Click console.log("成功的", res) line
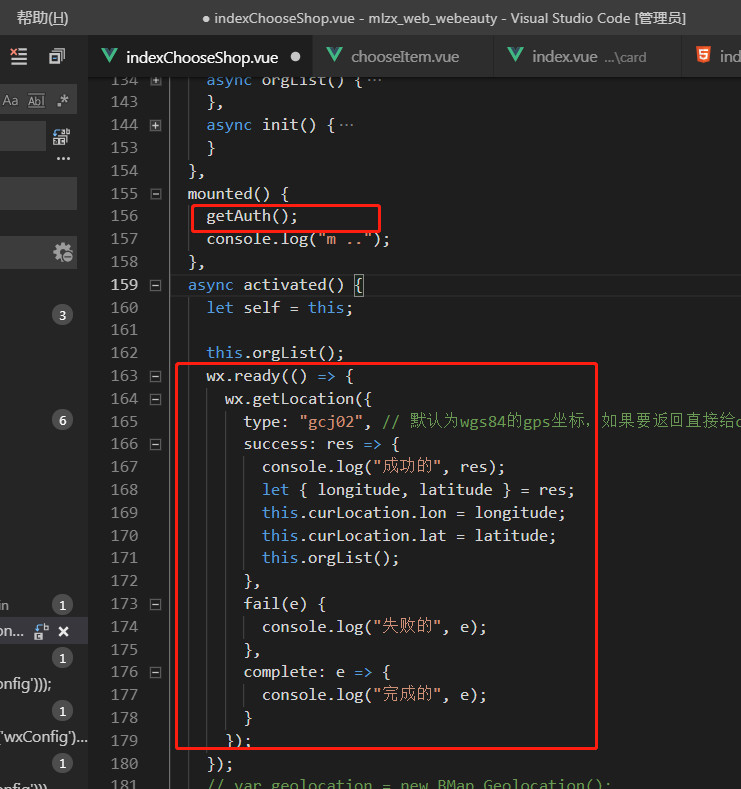This screenshot has width=741, height=789. tap(383, 467)
